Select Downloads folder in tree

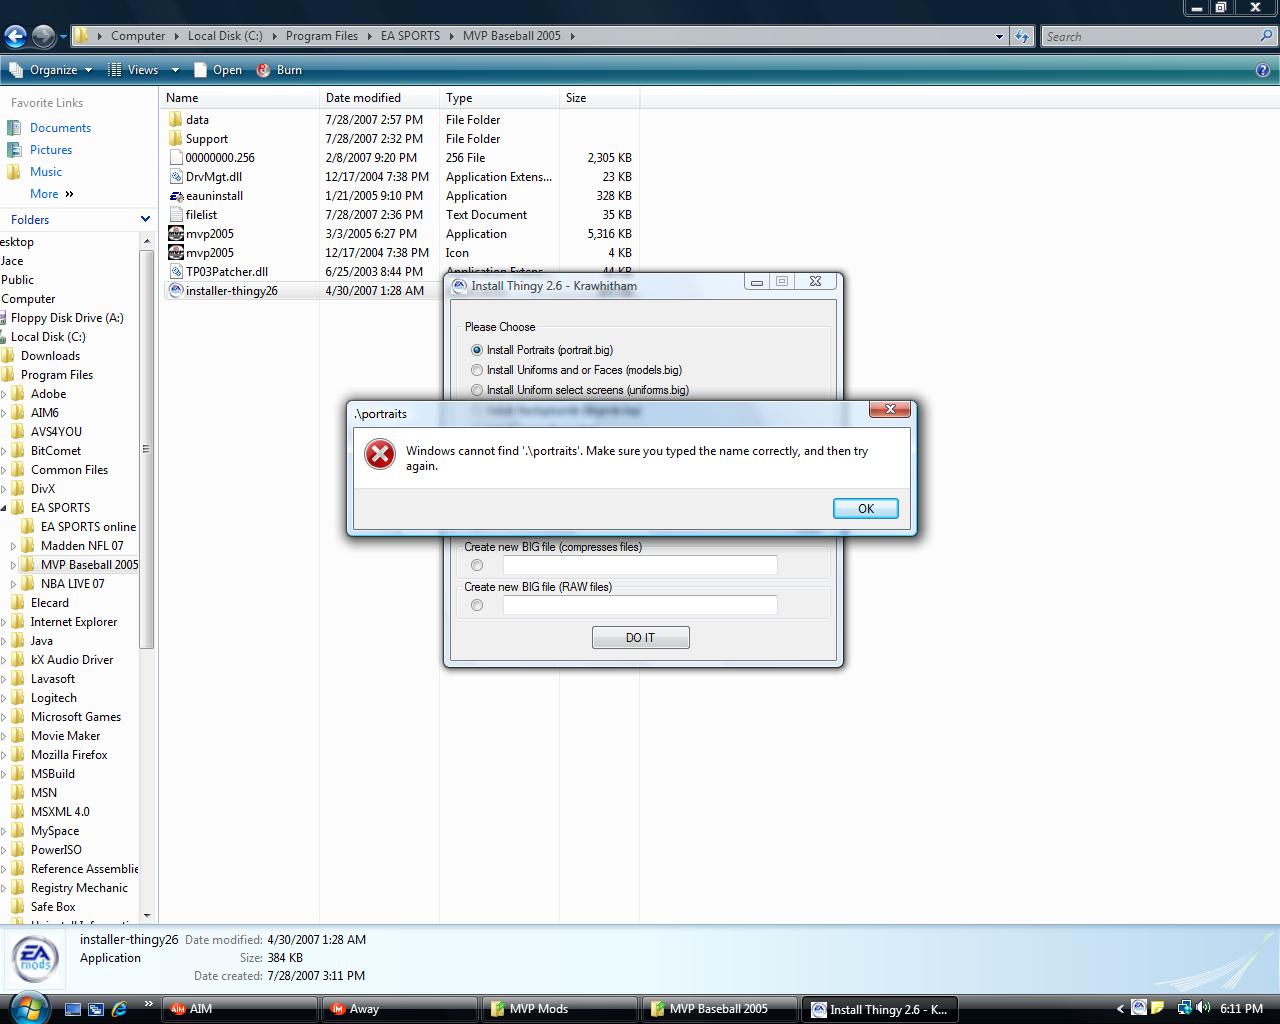pos(50,356)
